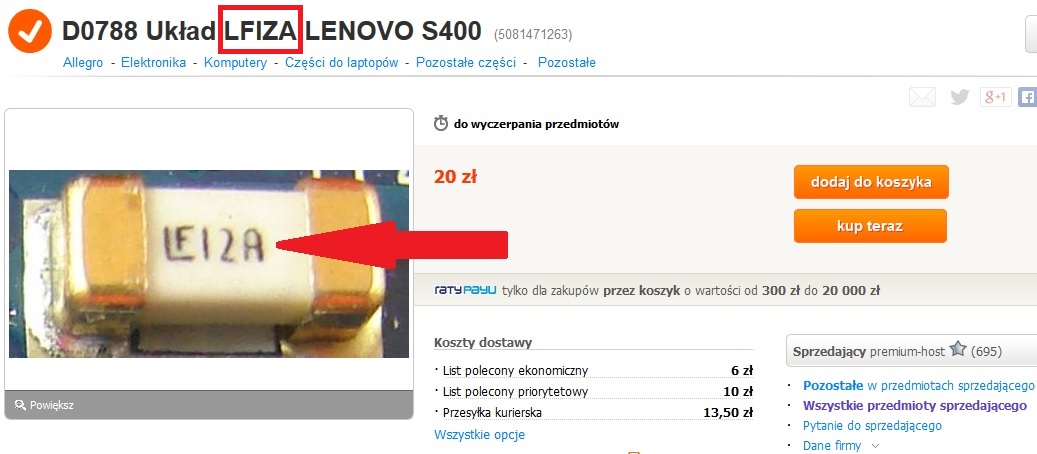
Task: Click the orange checkmark logo icon
Action: click(30, 30)
